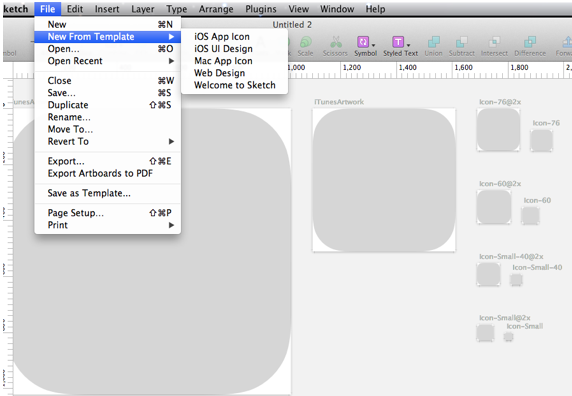
Task: Open the Type menu
Action: (177, 9)
